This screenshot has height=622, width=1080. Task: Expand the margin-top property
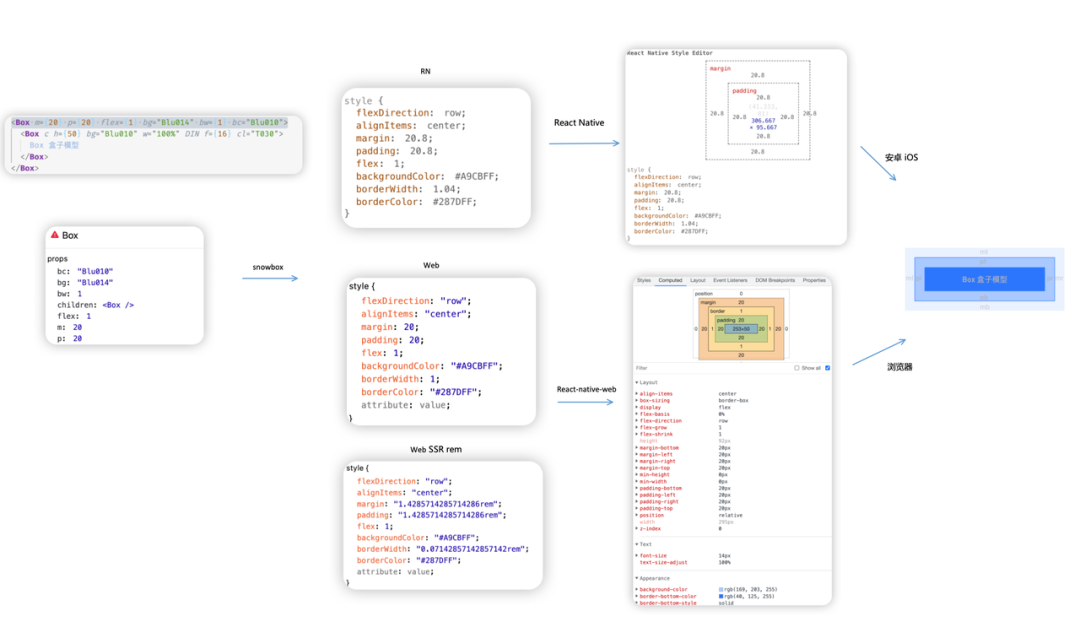pos(636,468)
